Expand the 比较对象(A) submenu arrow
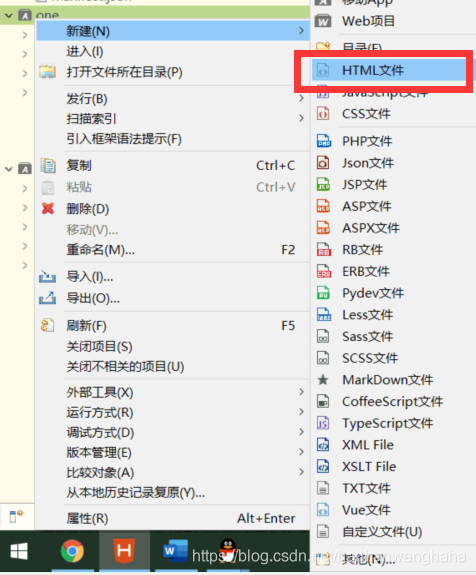 tap(301, 472)
